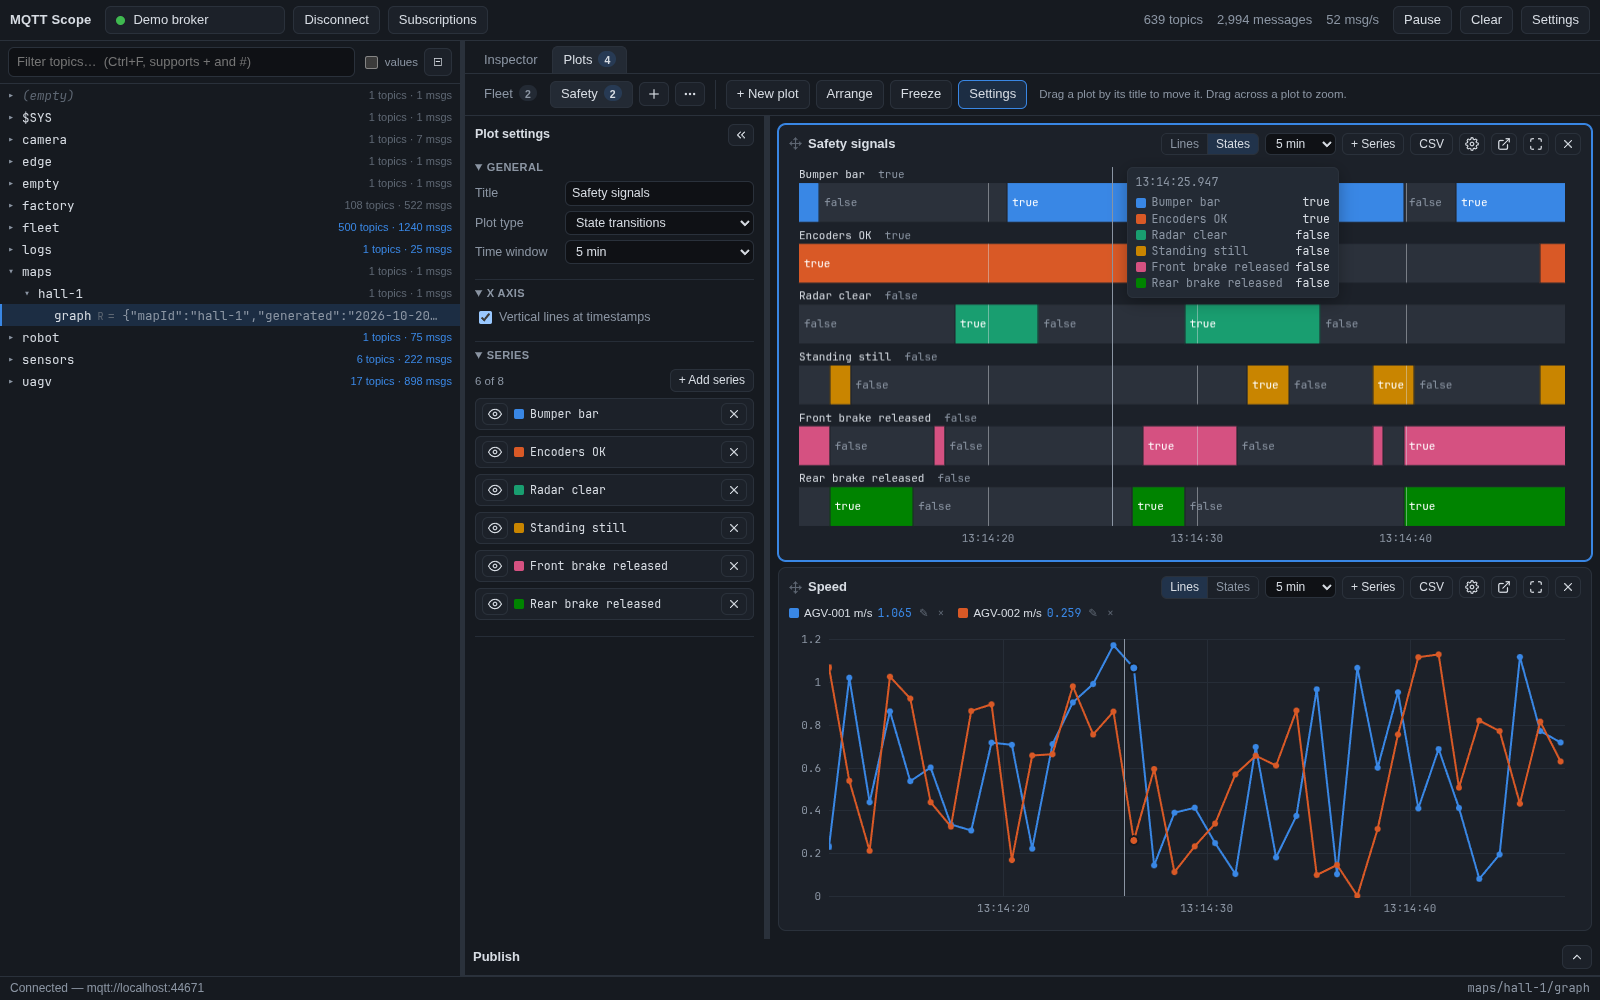
Task: Click the Safety signals move handle
Action: [x=796, y=144]
